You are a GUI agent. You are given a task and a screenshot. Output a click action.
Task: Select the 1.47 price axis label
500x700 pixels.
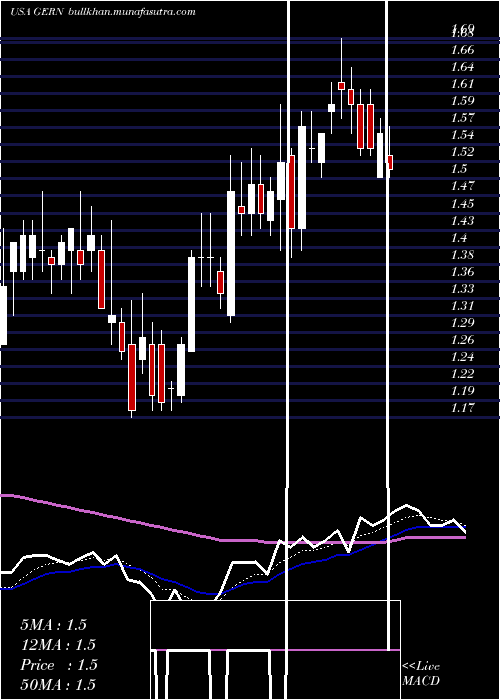[462, 186]
